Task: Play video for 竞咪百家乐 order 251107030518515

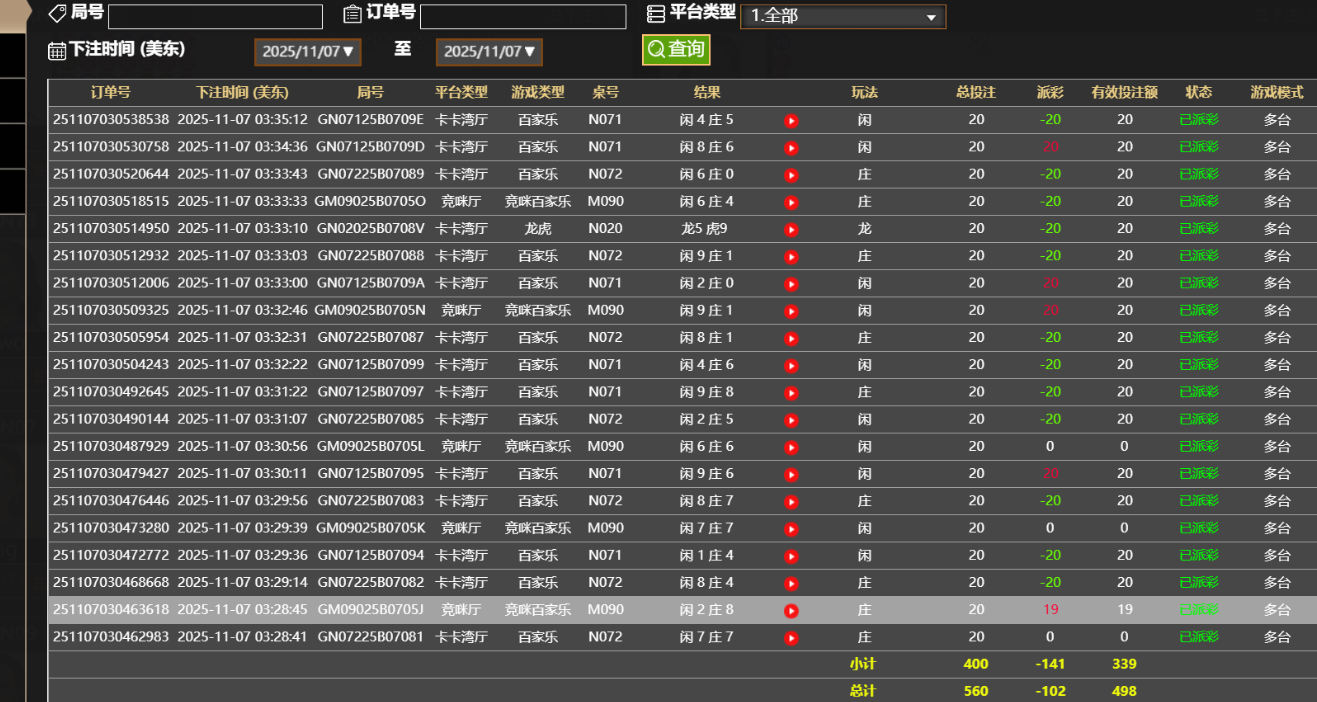Action: 791,201
